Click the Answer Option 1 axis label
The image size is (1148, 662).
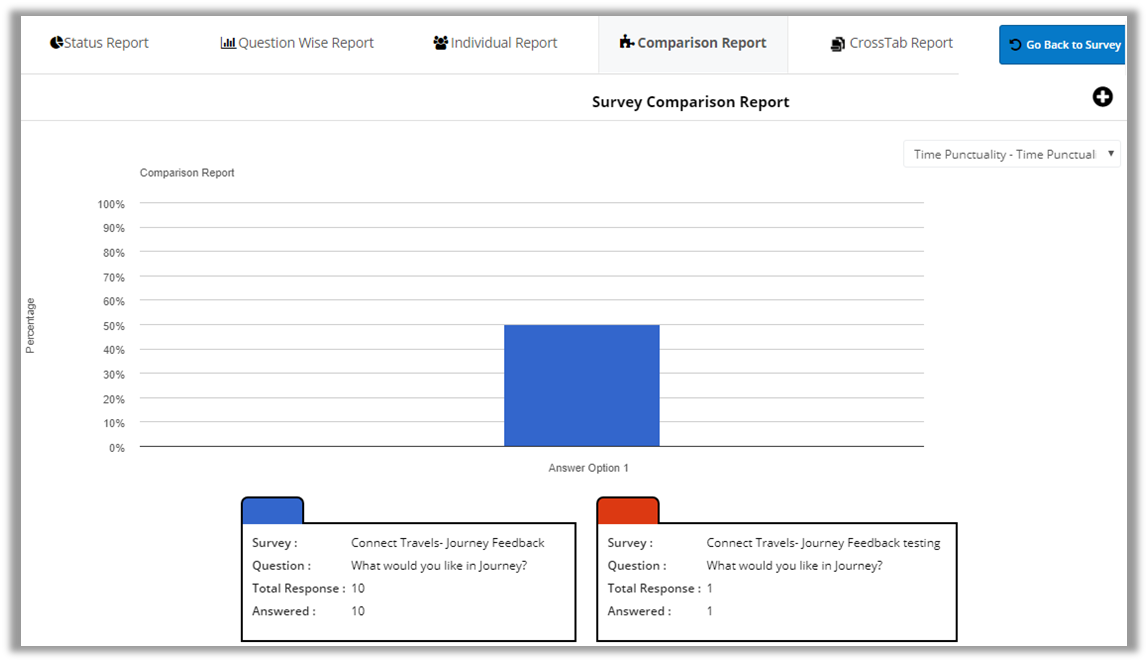[x=588, y=468]
